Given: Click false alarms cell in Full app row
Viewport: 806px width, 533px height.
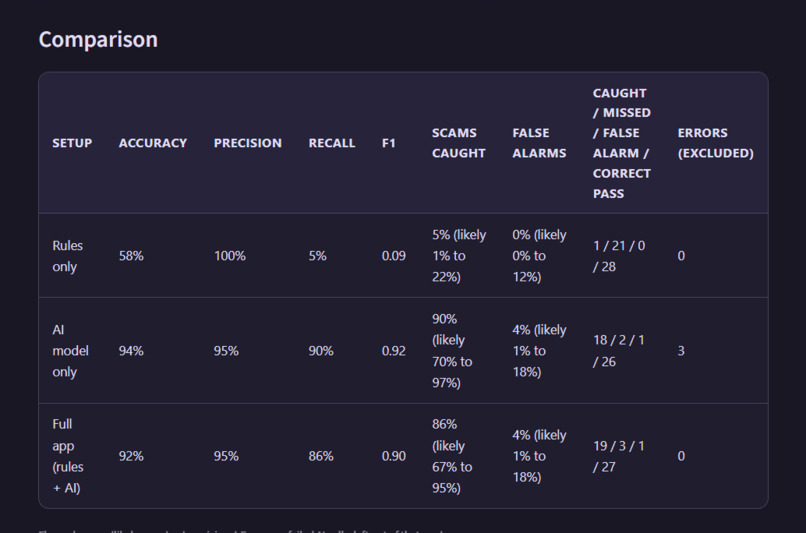Looking at the screenshot, I should point(539,456).
